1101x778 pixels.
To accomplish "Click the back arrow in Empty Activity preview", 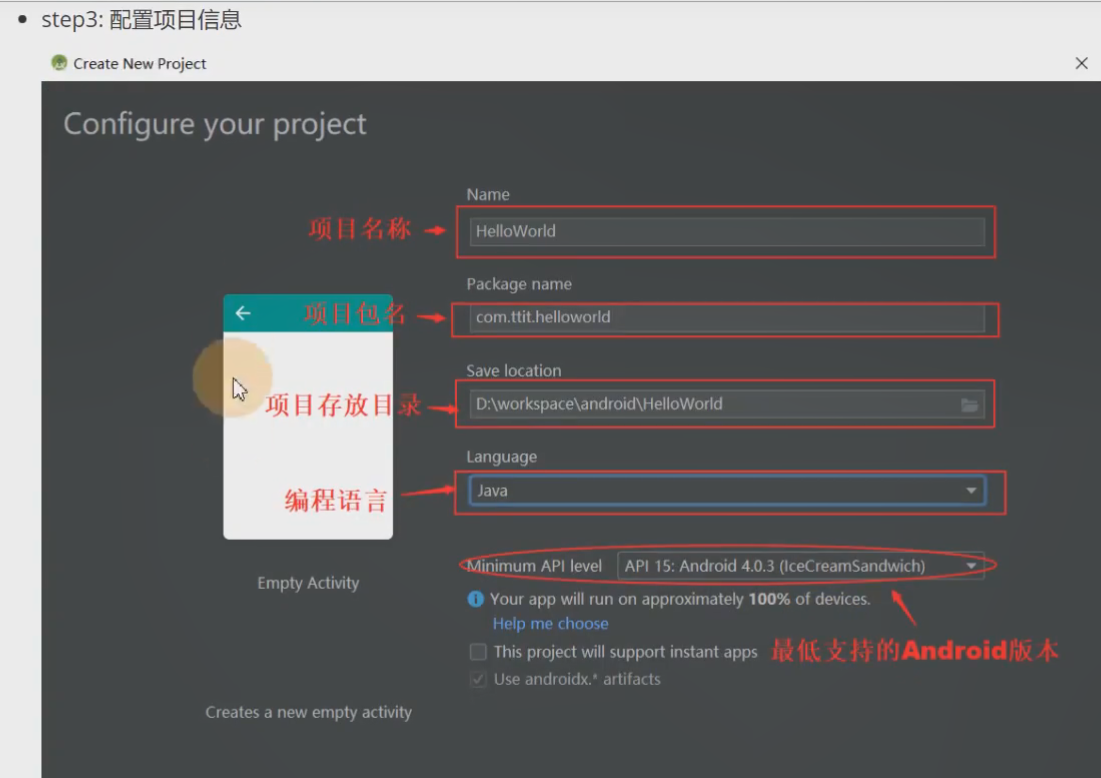I will coord(242,313).
